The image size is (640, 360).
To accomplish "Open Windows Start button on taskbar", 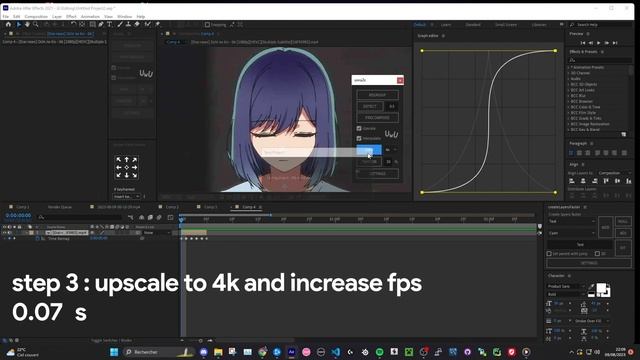I will click(114, 352).
